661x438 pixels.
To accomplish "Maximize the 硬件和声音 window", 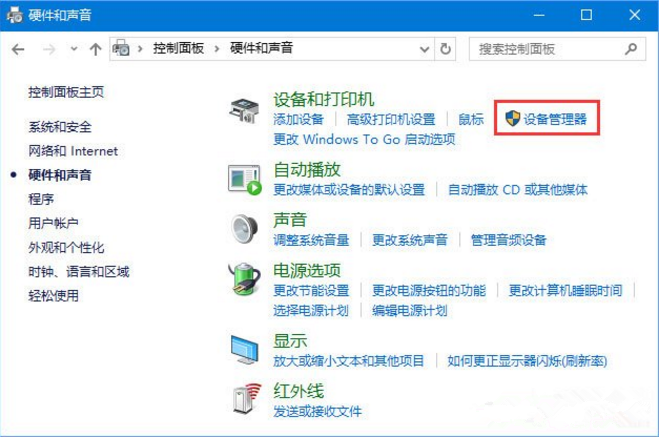I will point(586,15).
